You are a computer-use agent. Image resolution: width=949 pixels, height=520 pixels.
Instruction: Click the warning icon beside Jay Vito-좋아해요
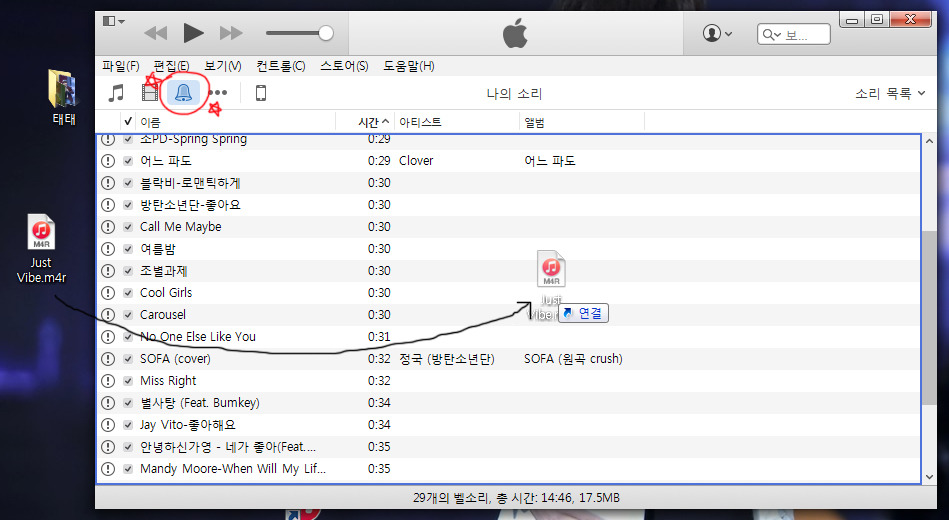[108, 425]
